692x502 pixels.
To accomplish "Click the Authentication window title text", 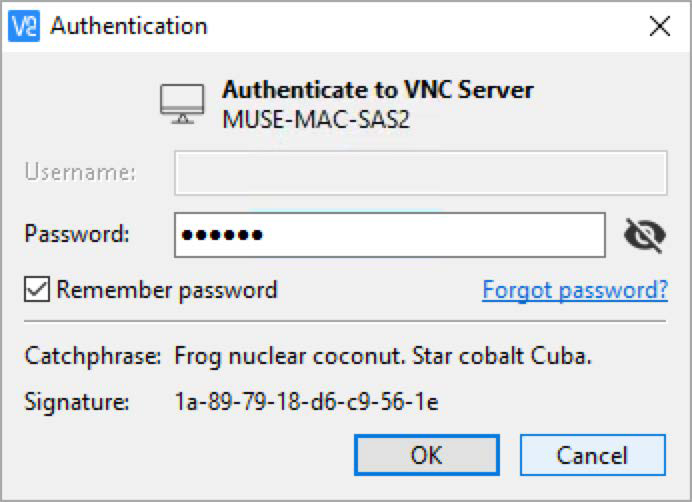I will pyautogui.click(x=128, y=26).
